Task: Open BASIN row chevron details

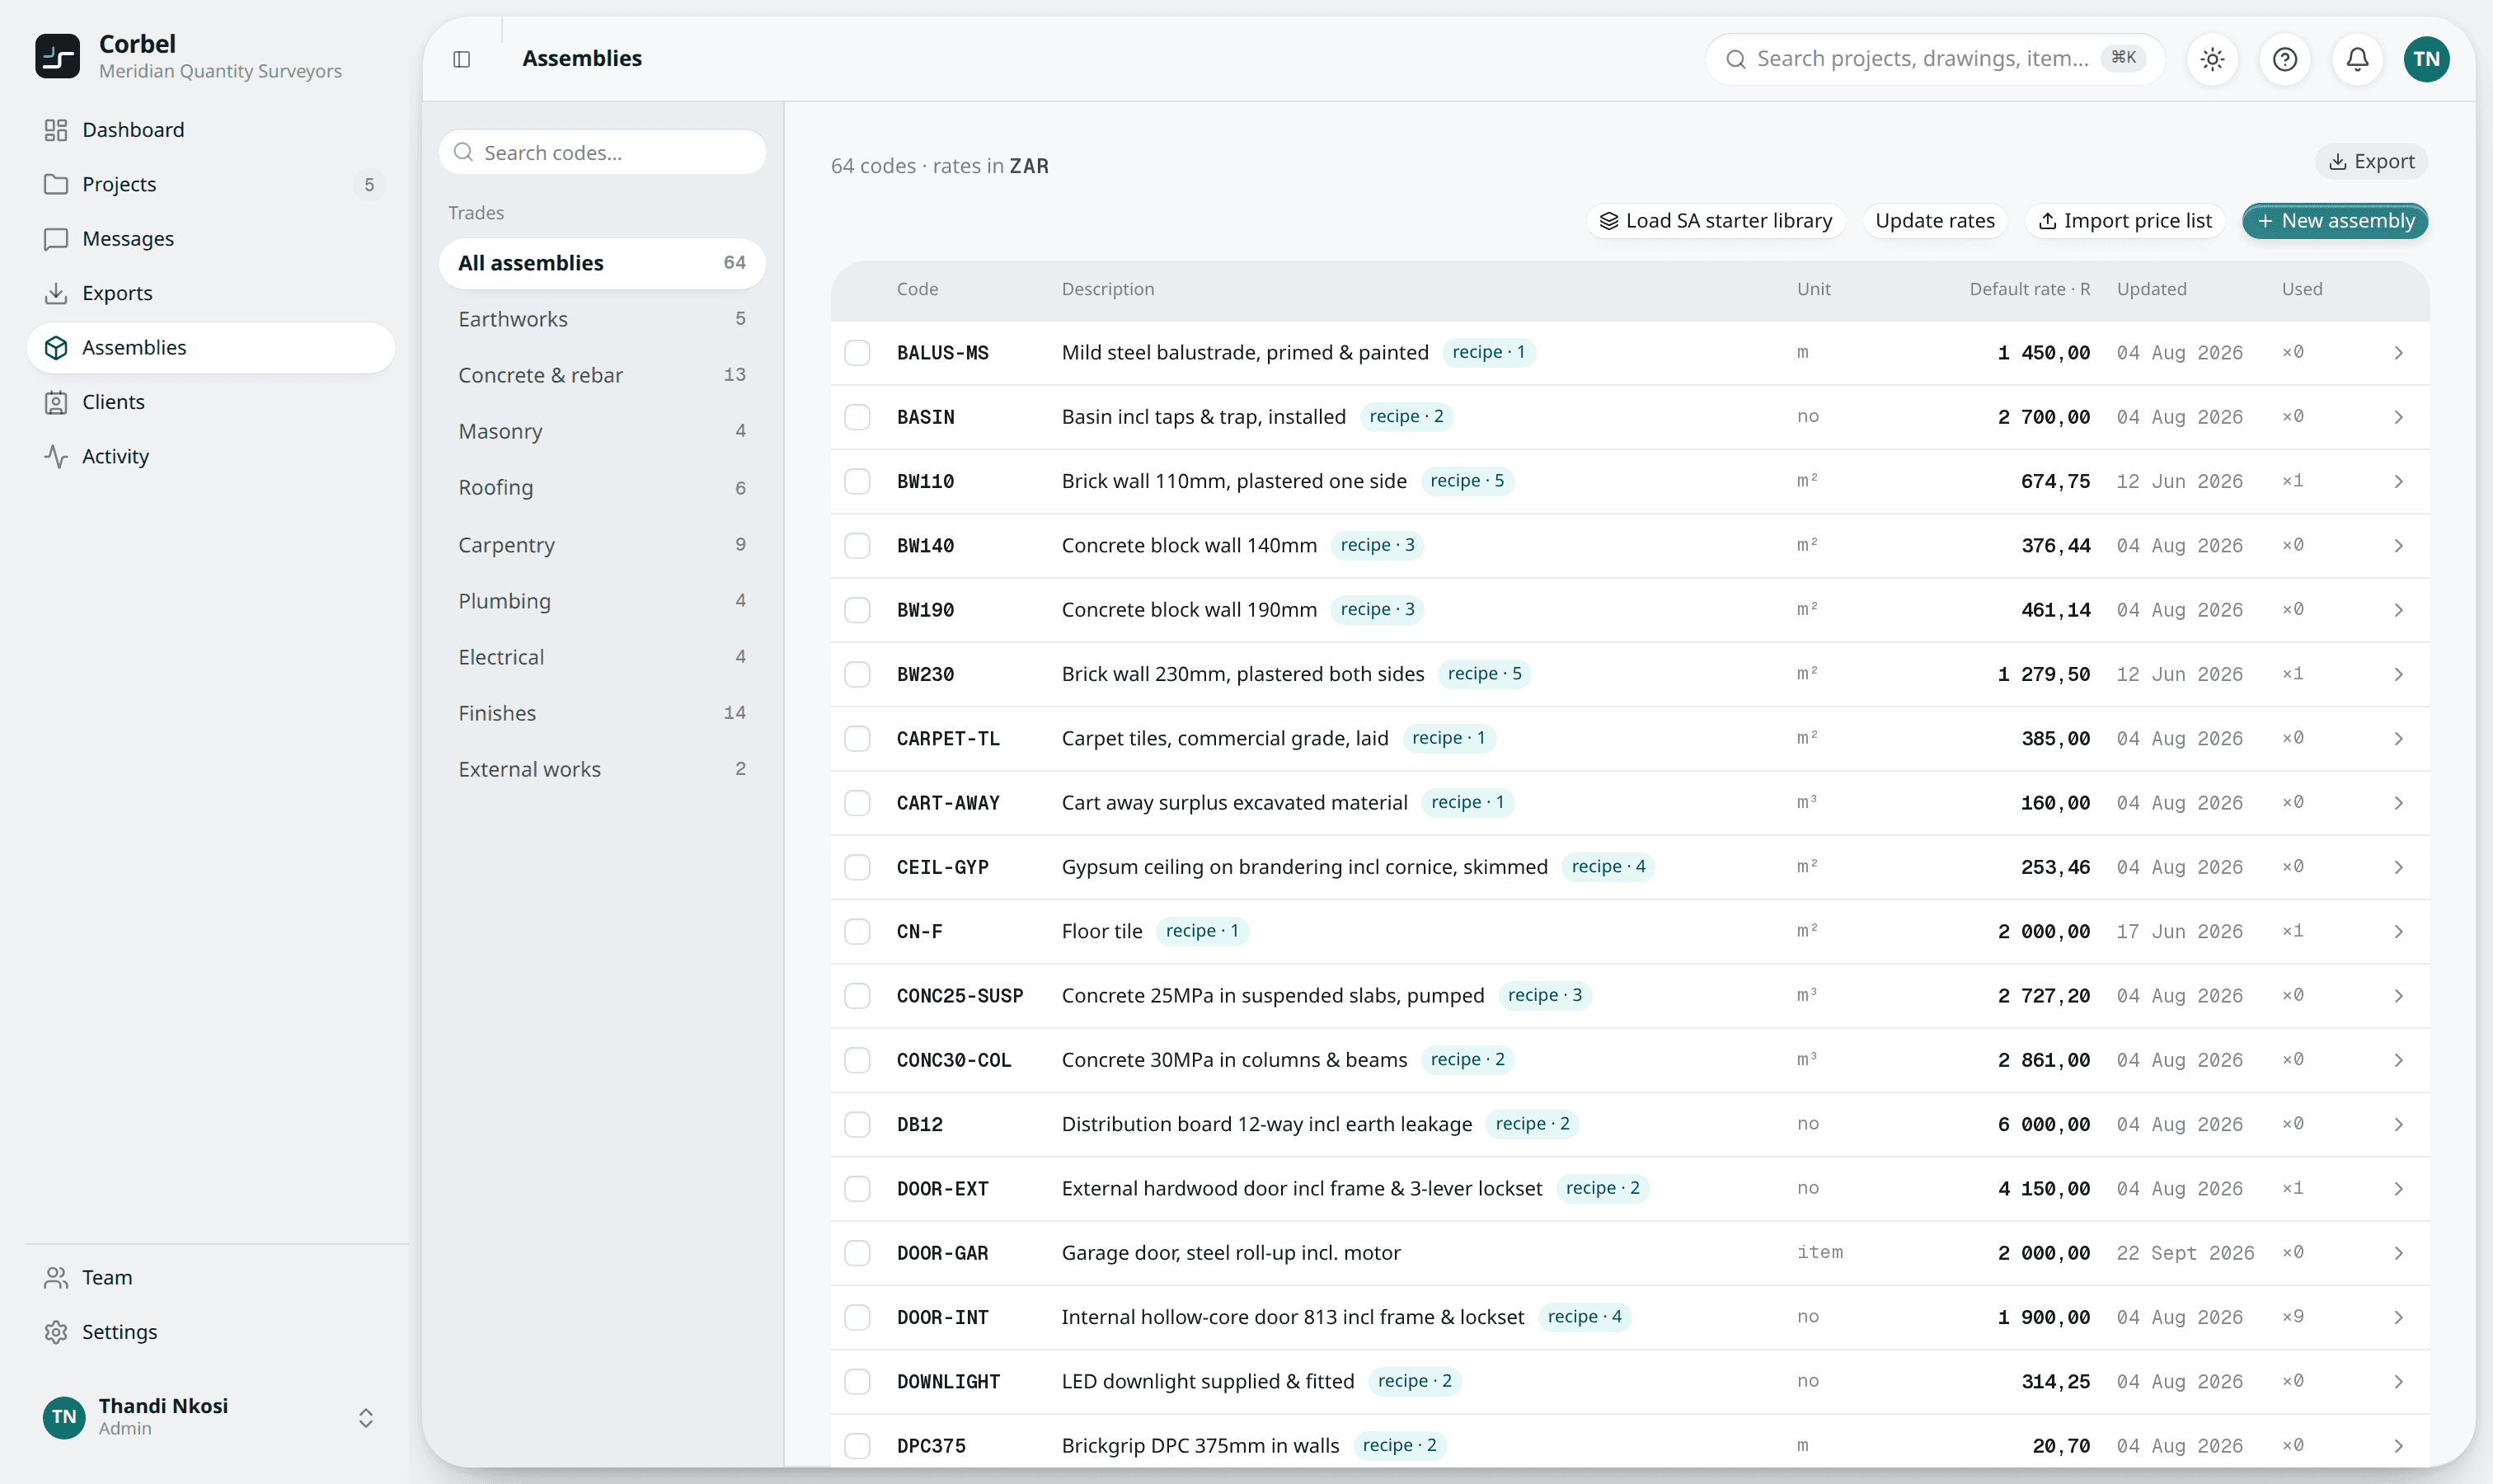Action: click(x=2398, y=417)
